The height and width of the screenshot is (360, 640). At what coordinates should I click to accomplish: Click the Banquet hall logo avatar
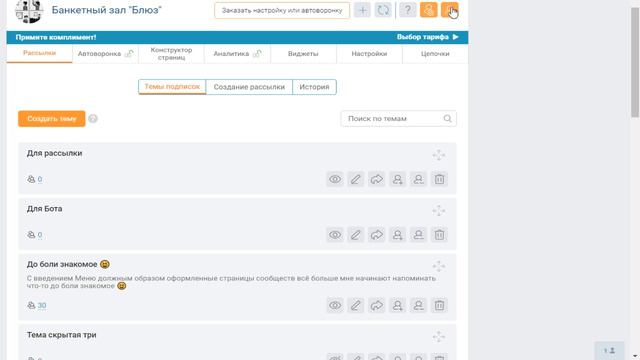(29, 11)
